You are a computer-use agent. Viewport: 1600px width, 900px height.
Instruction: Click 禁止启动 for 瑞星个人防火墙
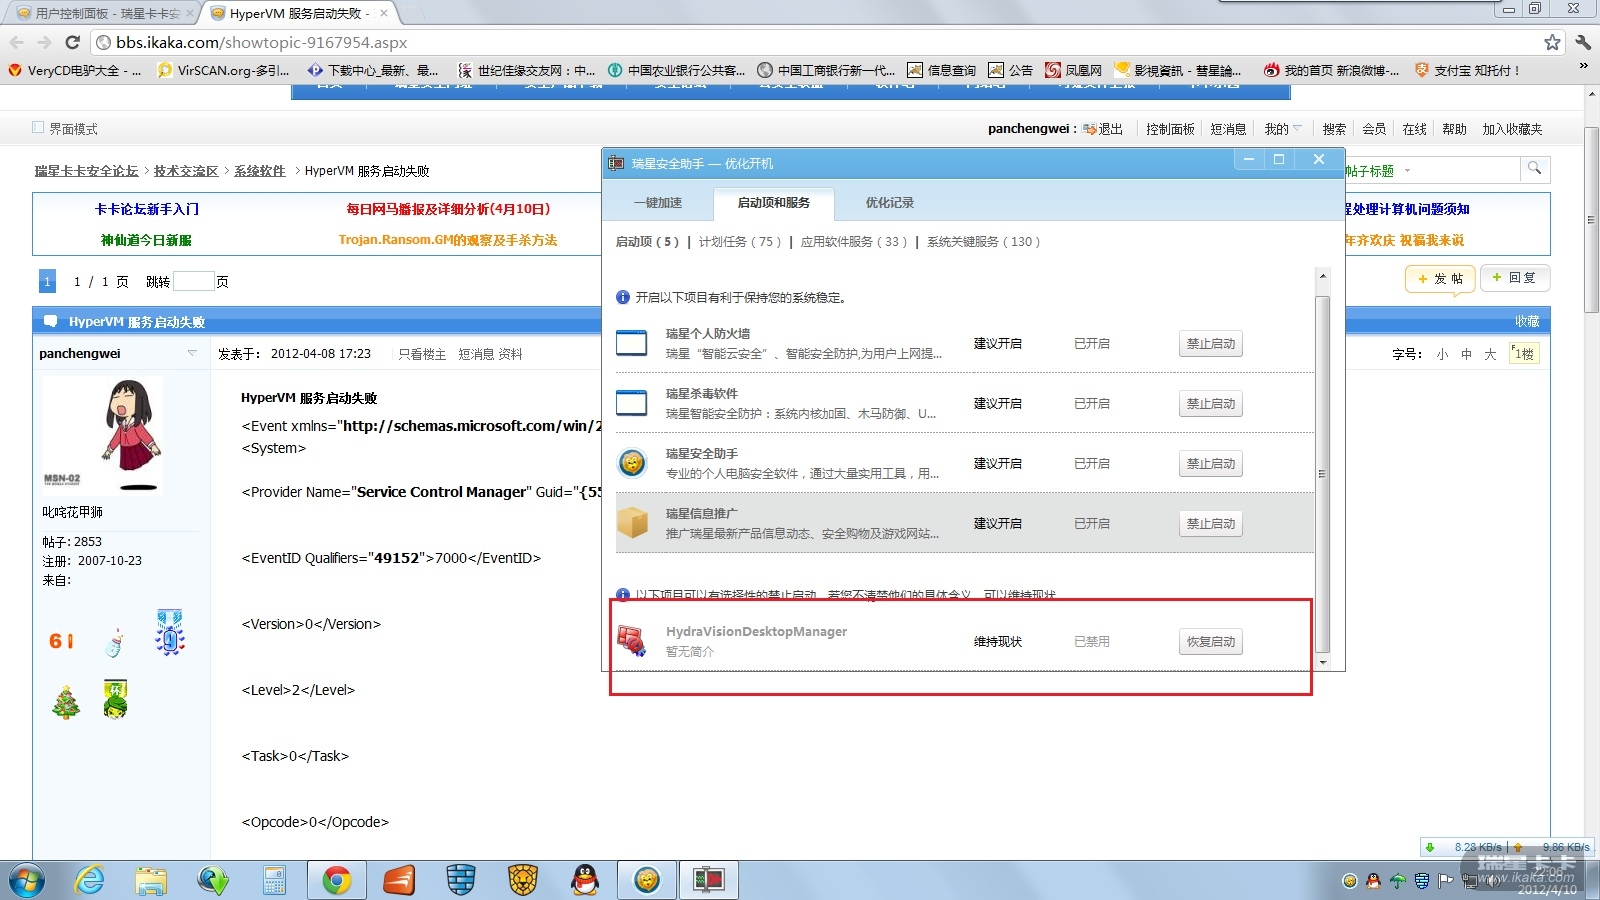pyautogui.click(x=1211, y=344)
